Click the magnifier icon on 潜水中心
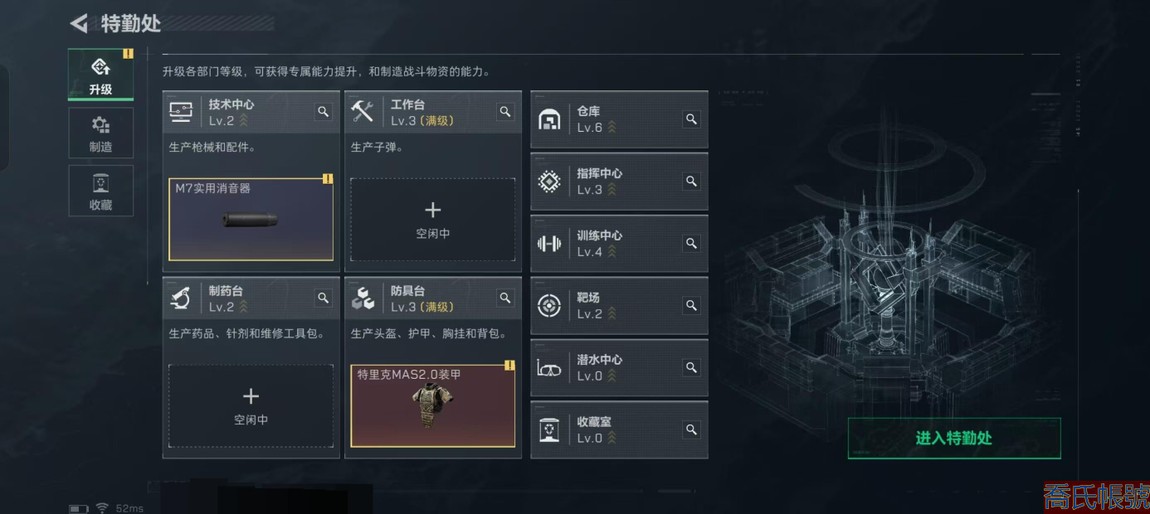 pos(691,367)
